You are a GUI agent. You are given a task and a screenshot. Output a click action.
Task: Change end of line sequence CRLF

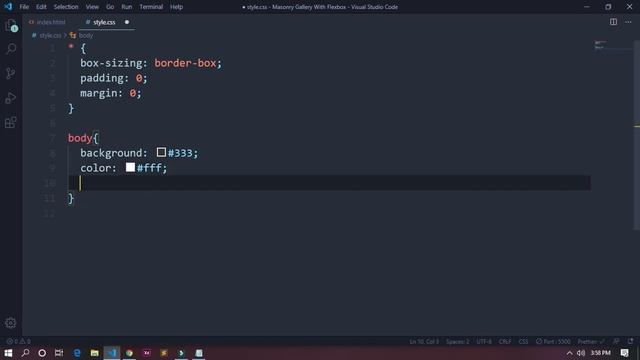click(505, 341)
